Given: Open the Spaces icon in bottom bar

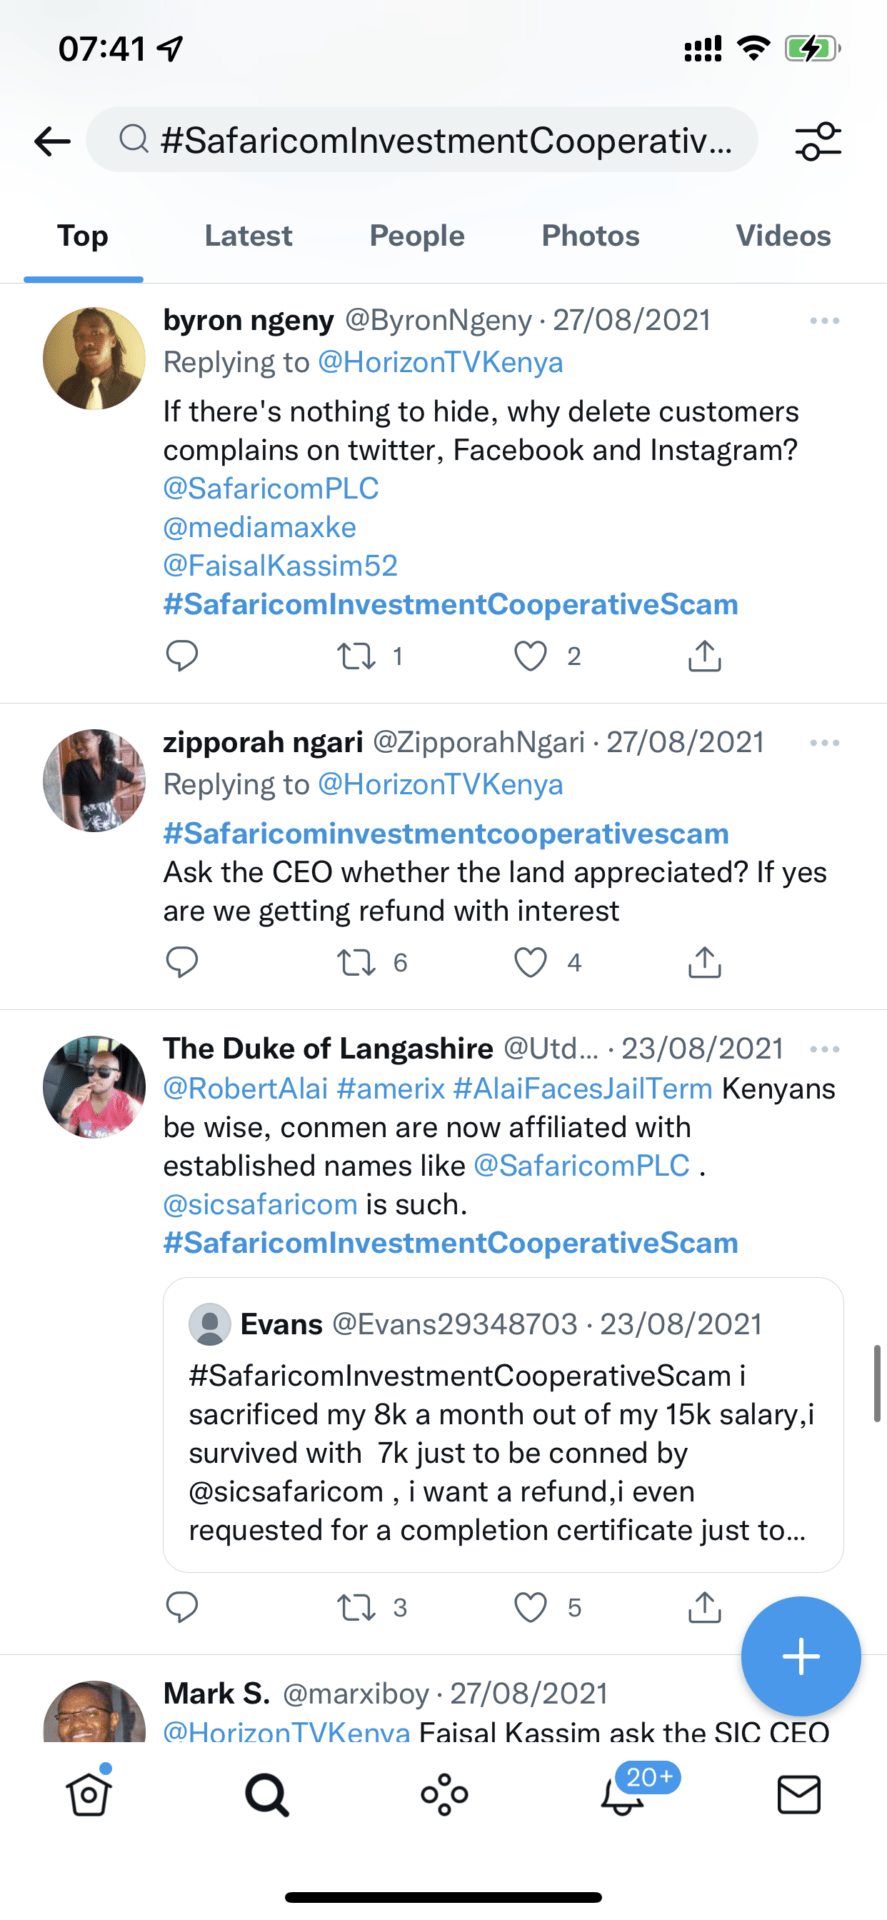Looking at the screenshot, I should tap(444, 1795).
